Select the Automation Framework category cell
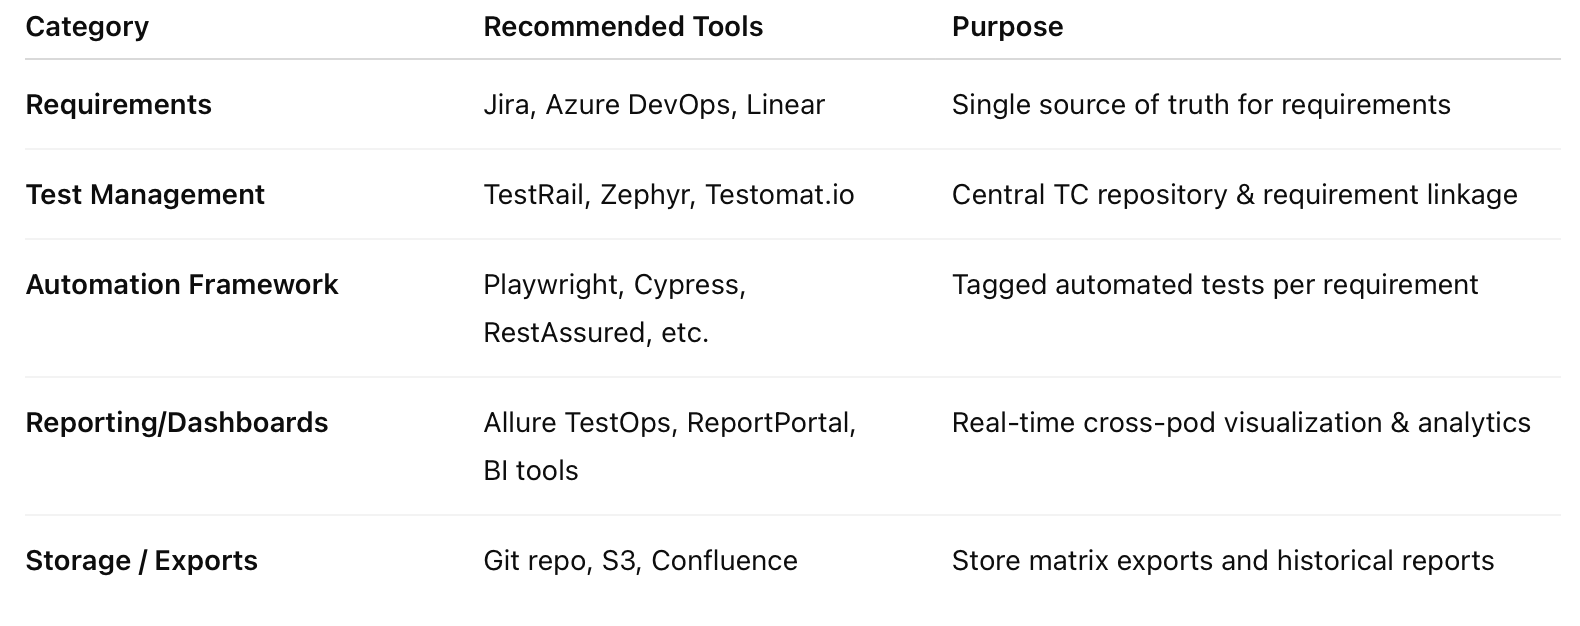This screenshot has width=1580, height=626. tap(182, 285)
